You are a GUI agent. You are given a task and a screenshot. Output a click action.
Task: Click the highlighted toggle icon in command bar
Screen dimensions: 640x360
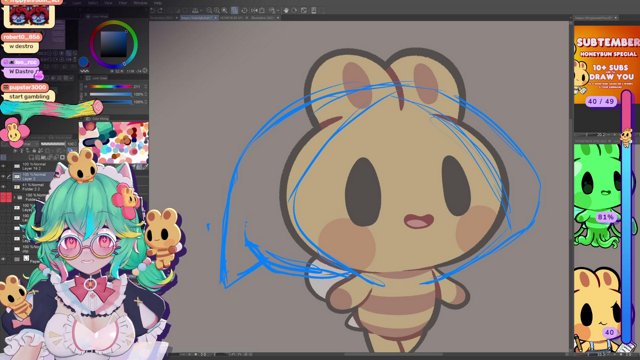(x=235, y=10)
